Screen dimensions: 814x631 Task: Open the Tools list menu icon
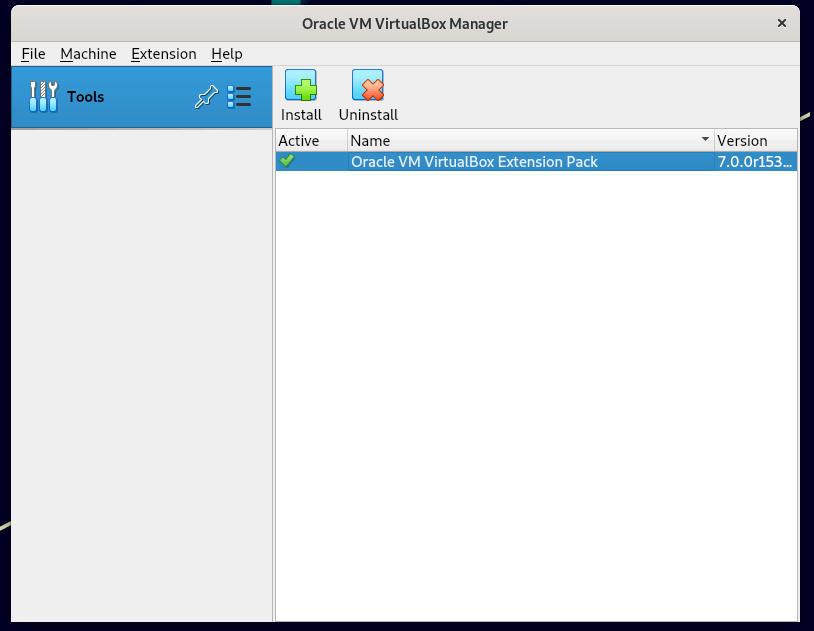tap(239, 97)
